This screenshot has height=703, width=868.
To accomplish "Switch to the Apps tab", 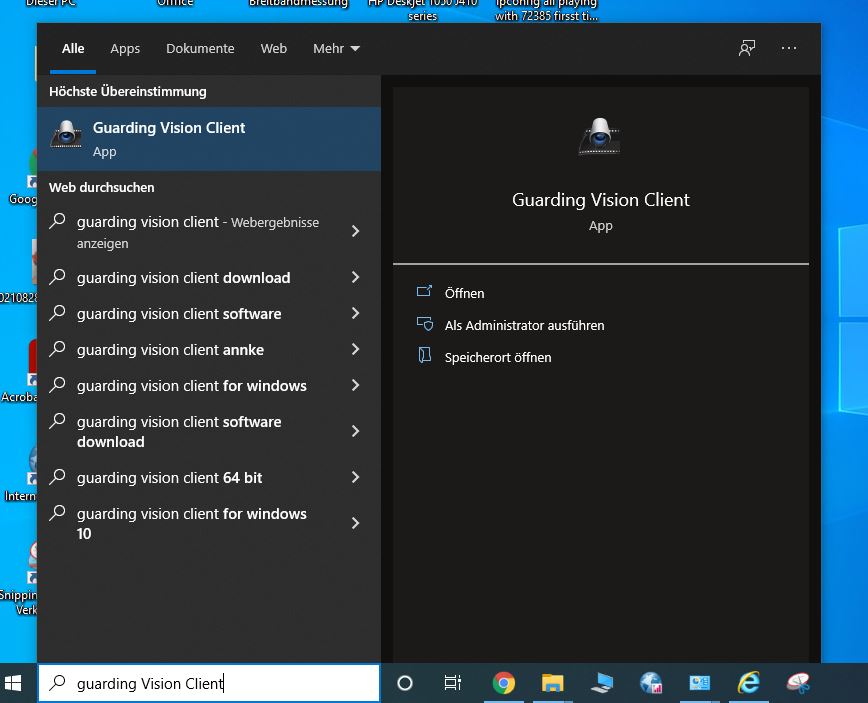I will click(125, 49).
